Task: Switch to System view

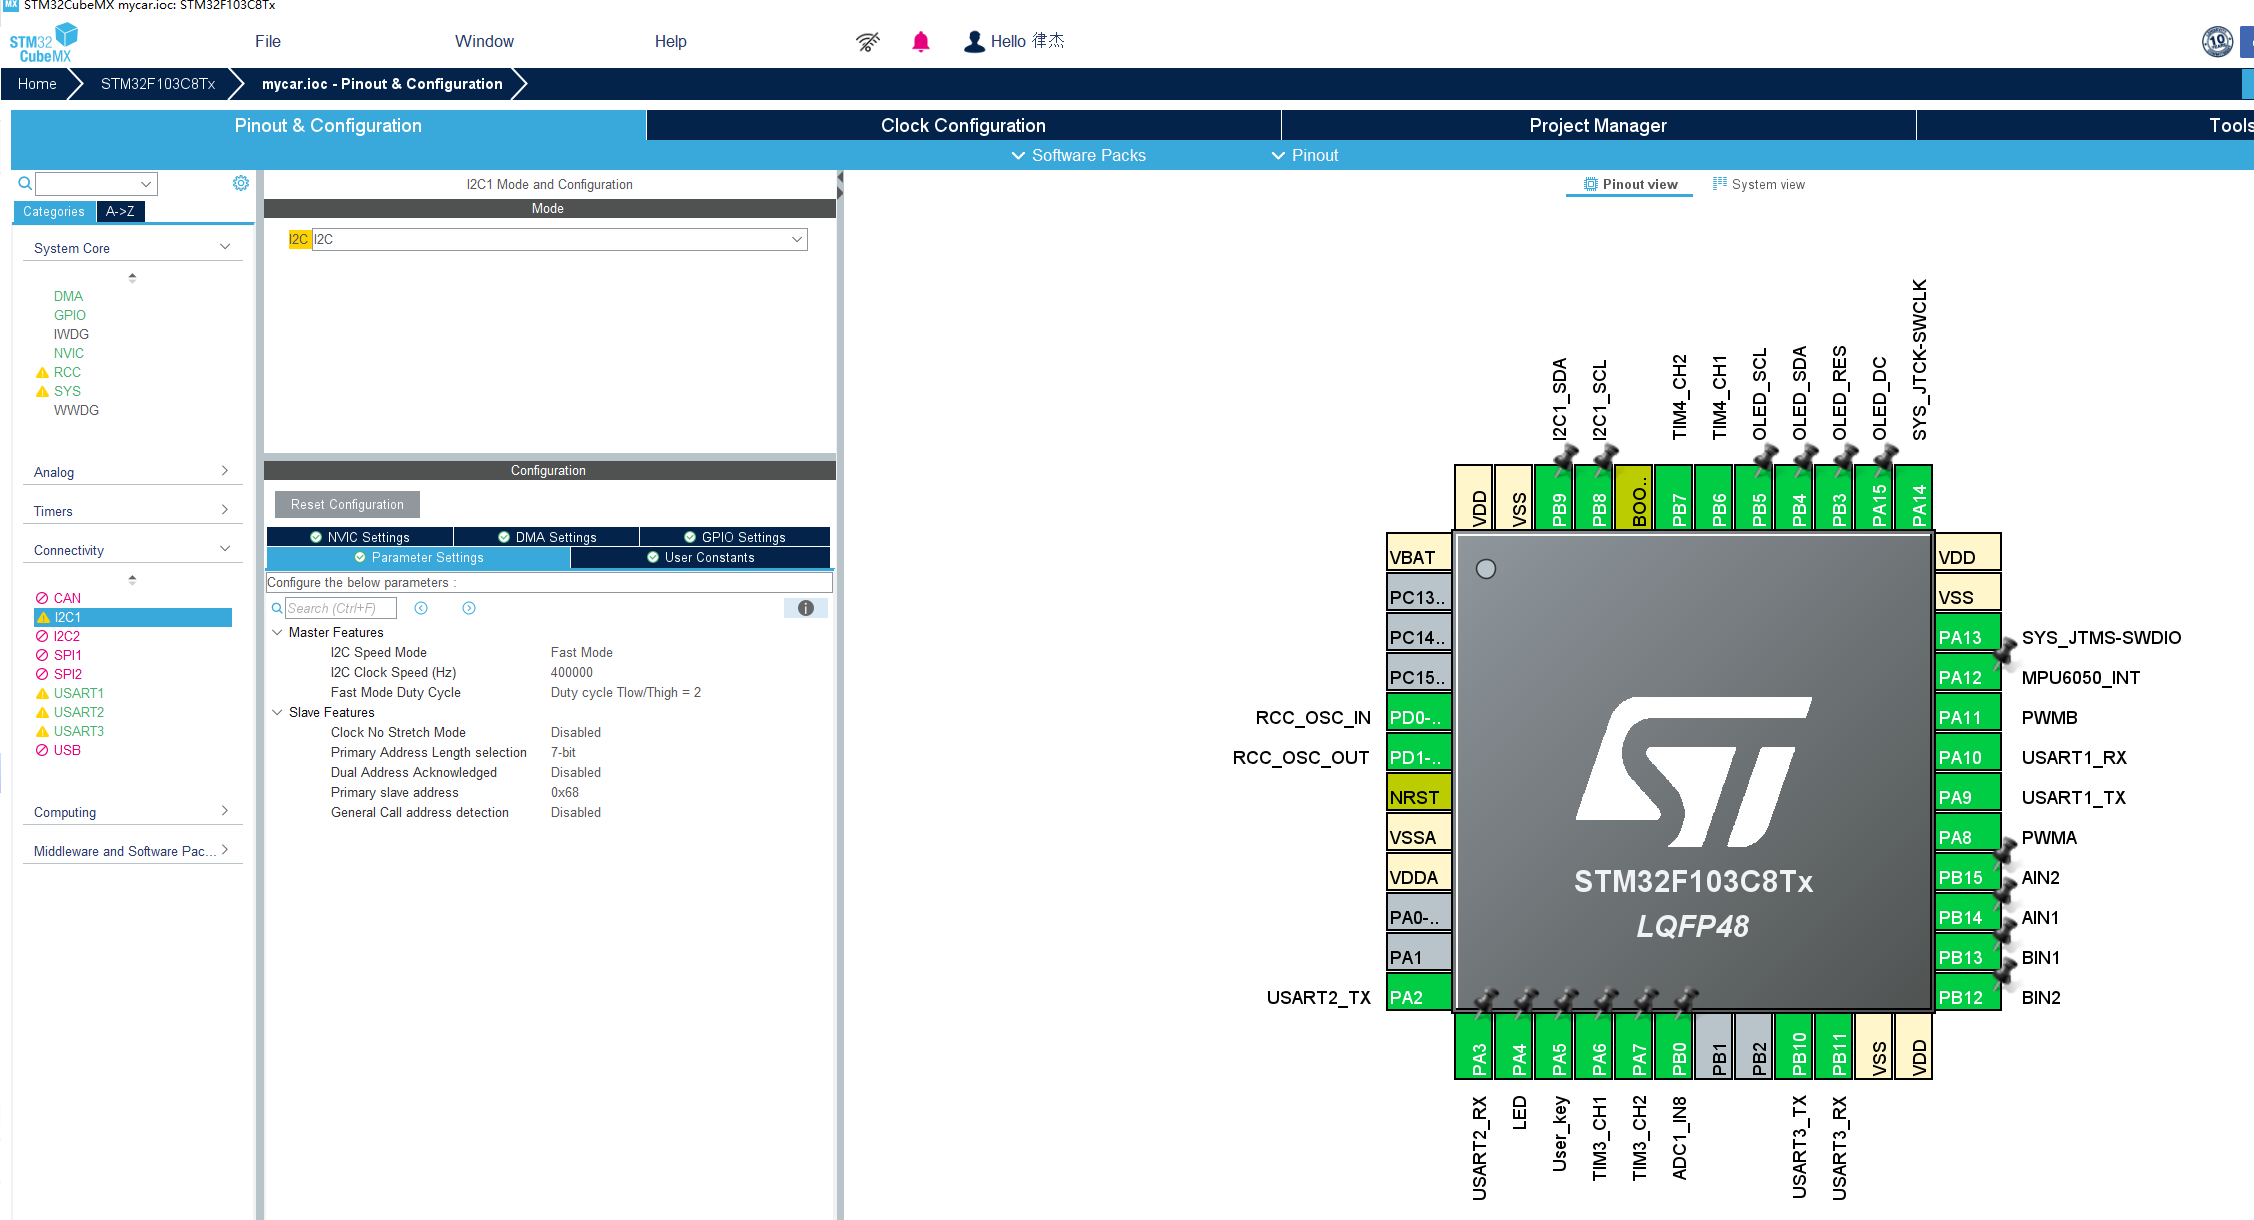Action: (x=1758, y=184)
